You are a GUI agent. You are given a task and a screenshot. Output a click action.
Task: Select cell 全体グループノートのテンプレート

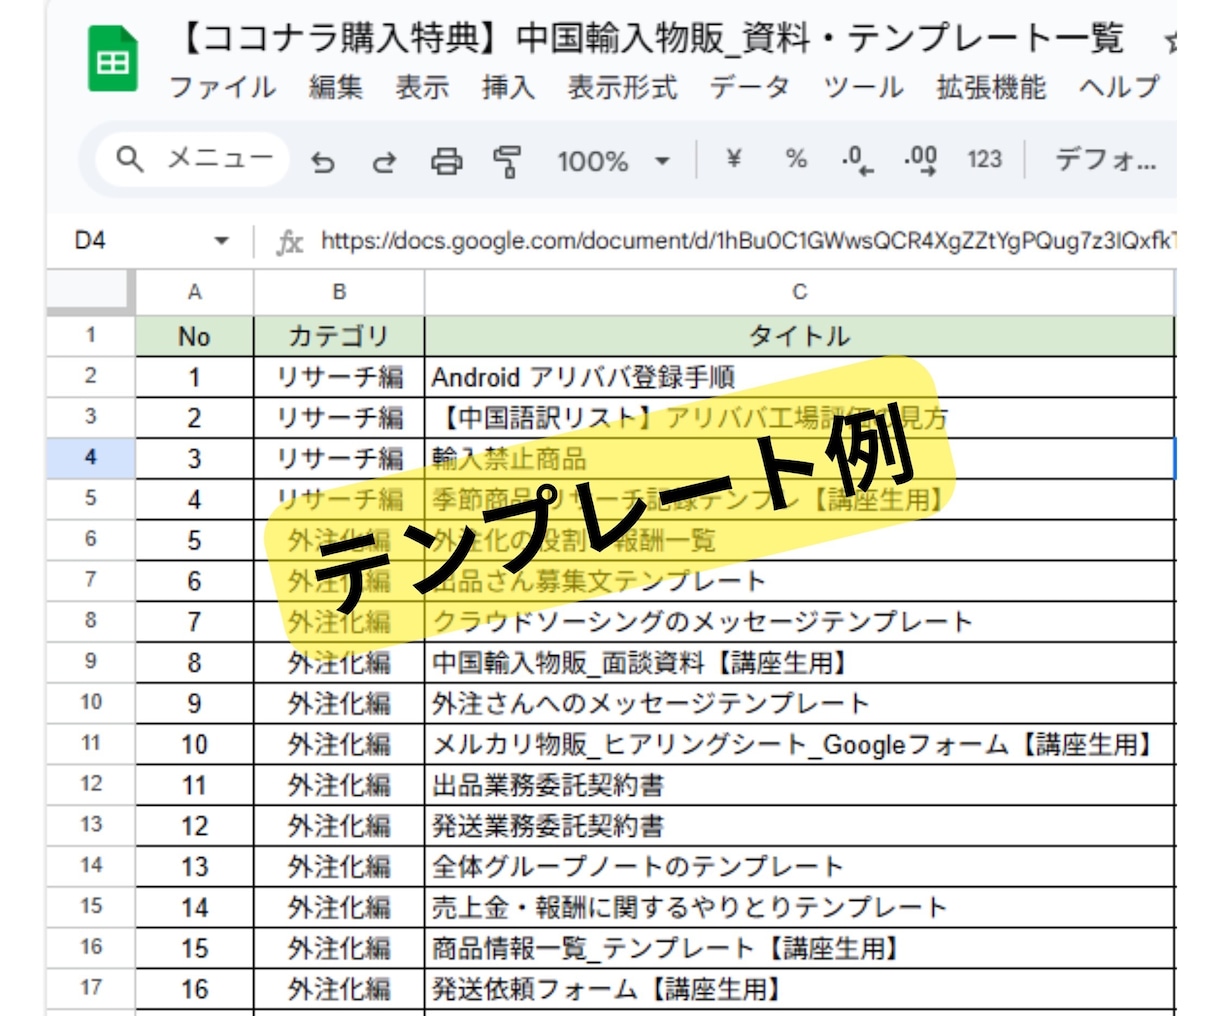tap(799, 866)
